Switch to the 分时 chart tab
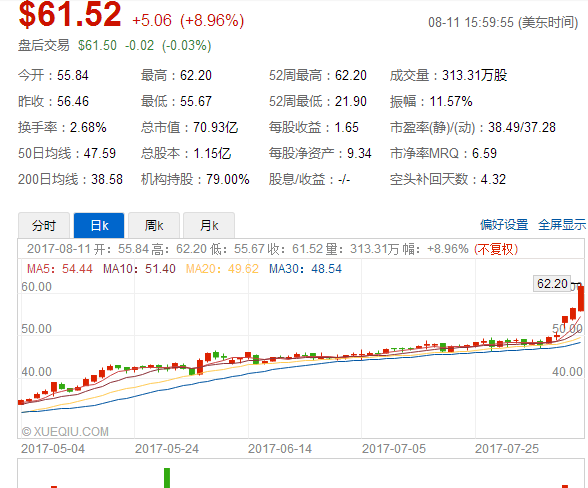Image resolution: width=588 pixels, height=488 pixels. [44, 225]
